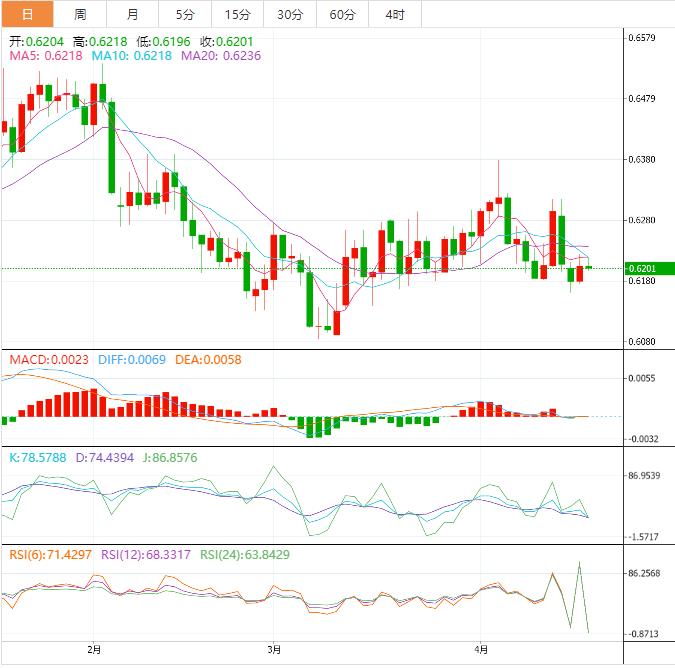Viewport: 675px width, 668px height.
Task: Click the 0.0055 MACD axis label
Action: [642, 378]
